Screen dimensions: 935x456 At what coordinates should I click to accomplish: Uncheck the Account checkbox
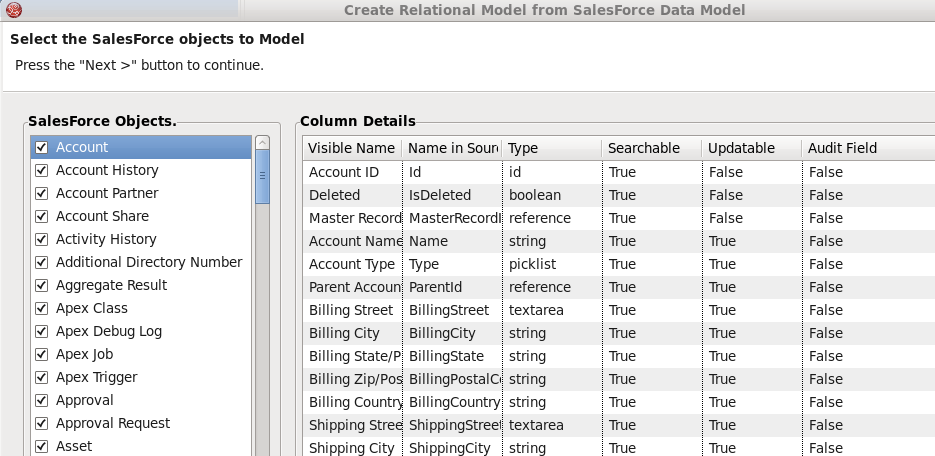(41, 147)
